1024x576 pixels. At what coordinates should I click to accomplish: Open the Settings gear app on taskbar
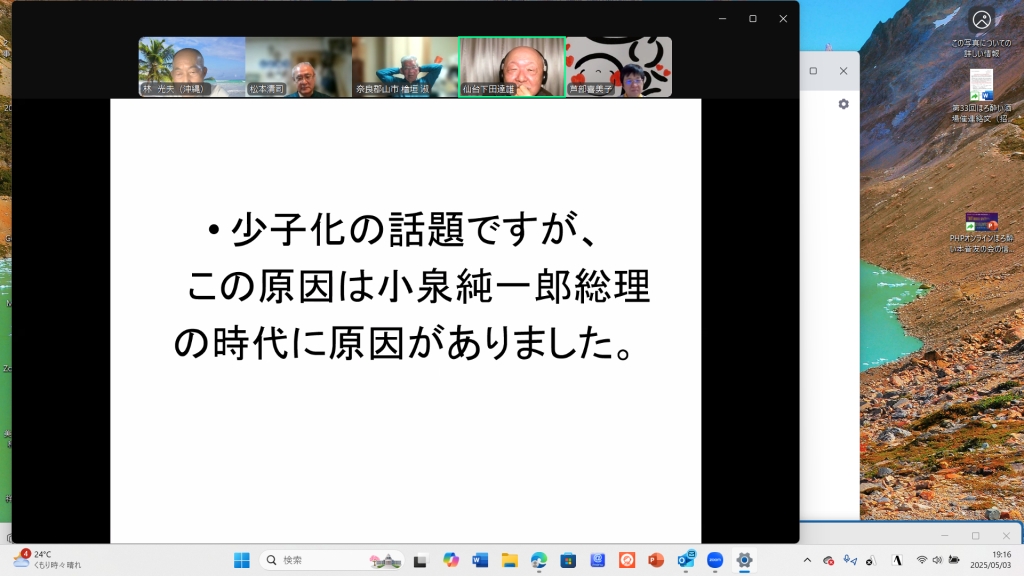click(744, 560)
